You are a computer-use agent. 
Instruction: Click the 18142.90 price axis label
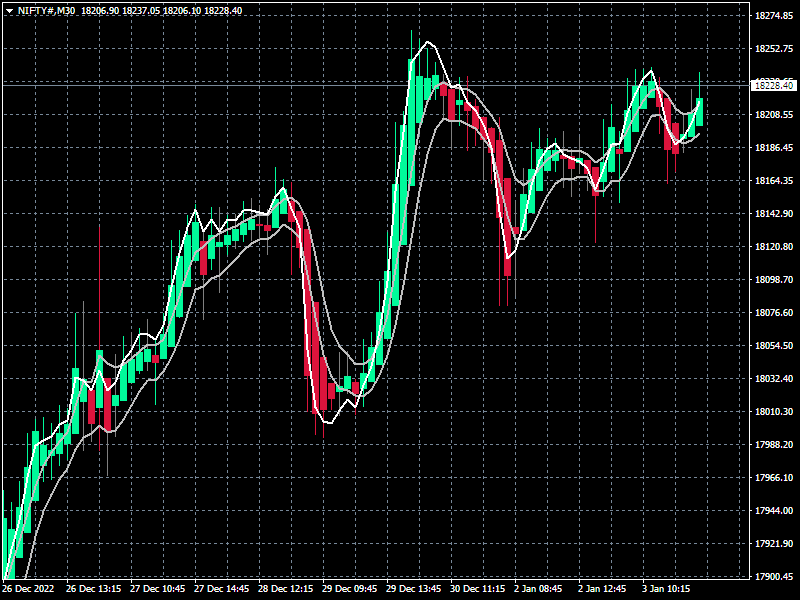coord(773,214)
